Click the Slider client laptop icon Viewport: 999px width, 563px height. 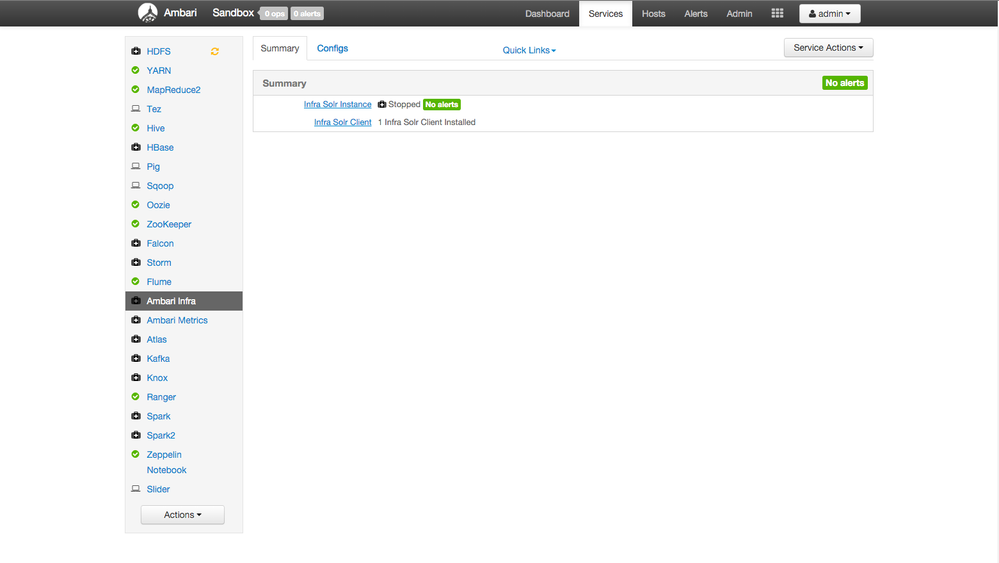coord(136,489)
